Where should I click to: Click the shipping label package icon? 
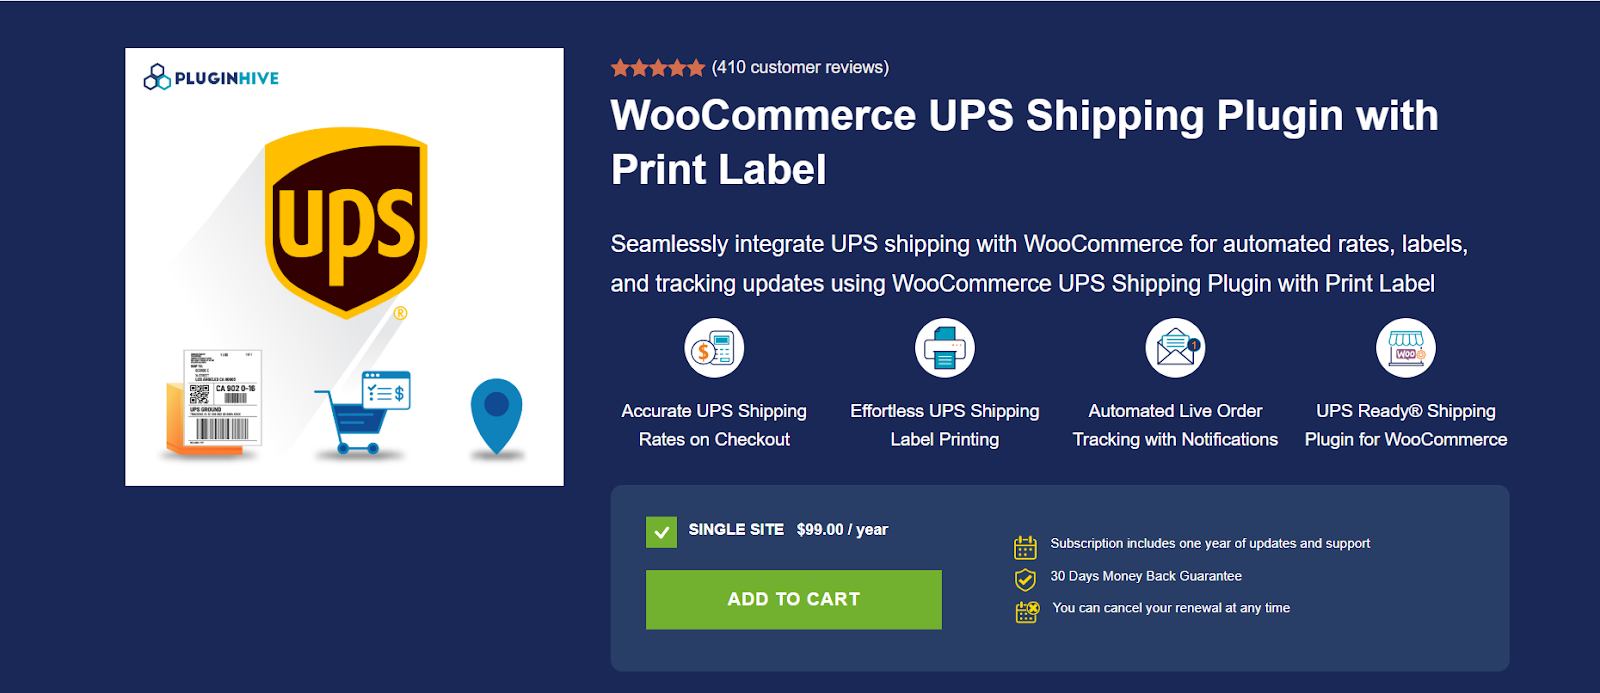tap(215, 402)
